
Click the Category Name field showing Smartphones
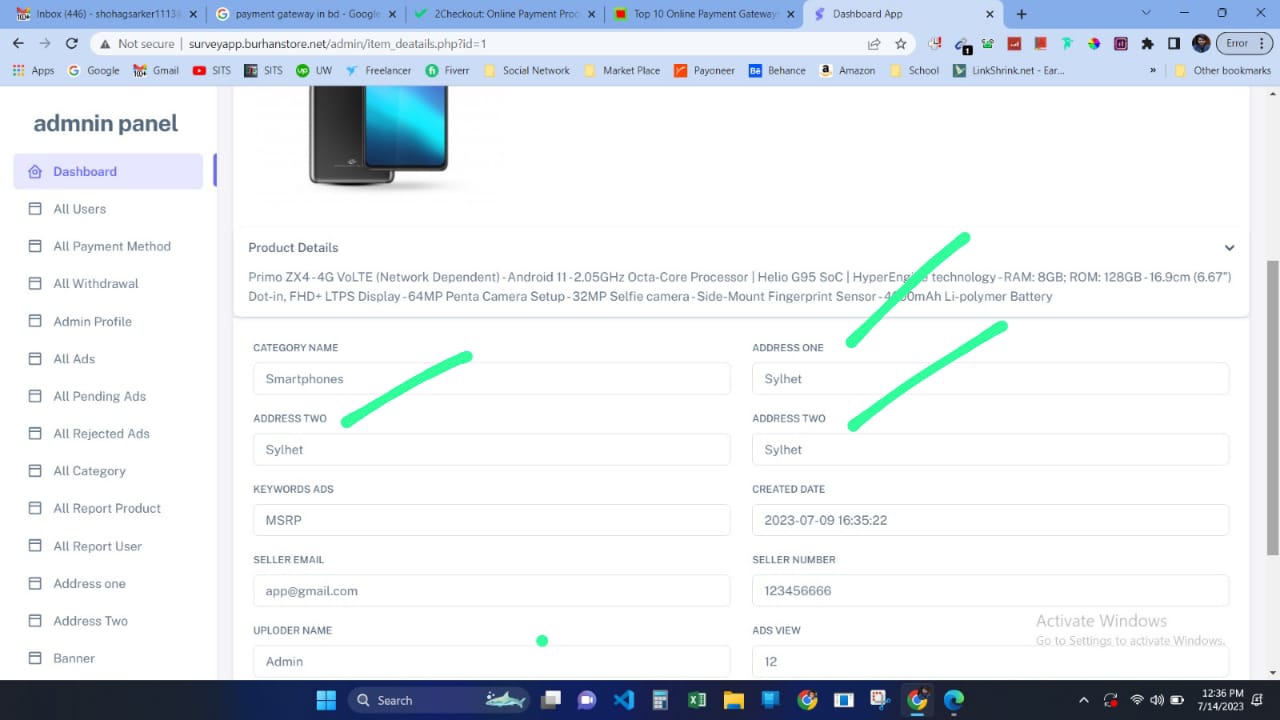491,379
